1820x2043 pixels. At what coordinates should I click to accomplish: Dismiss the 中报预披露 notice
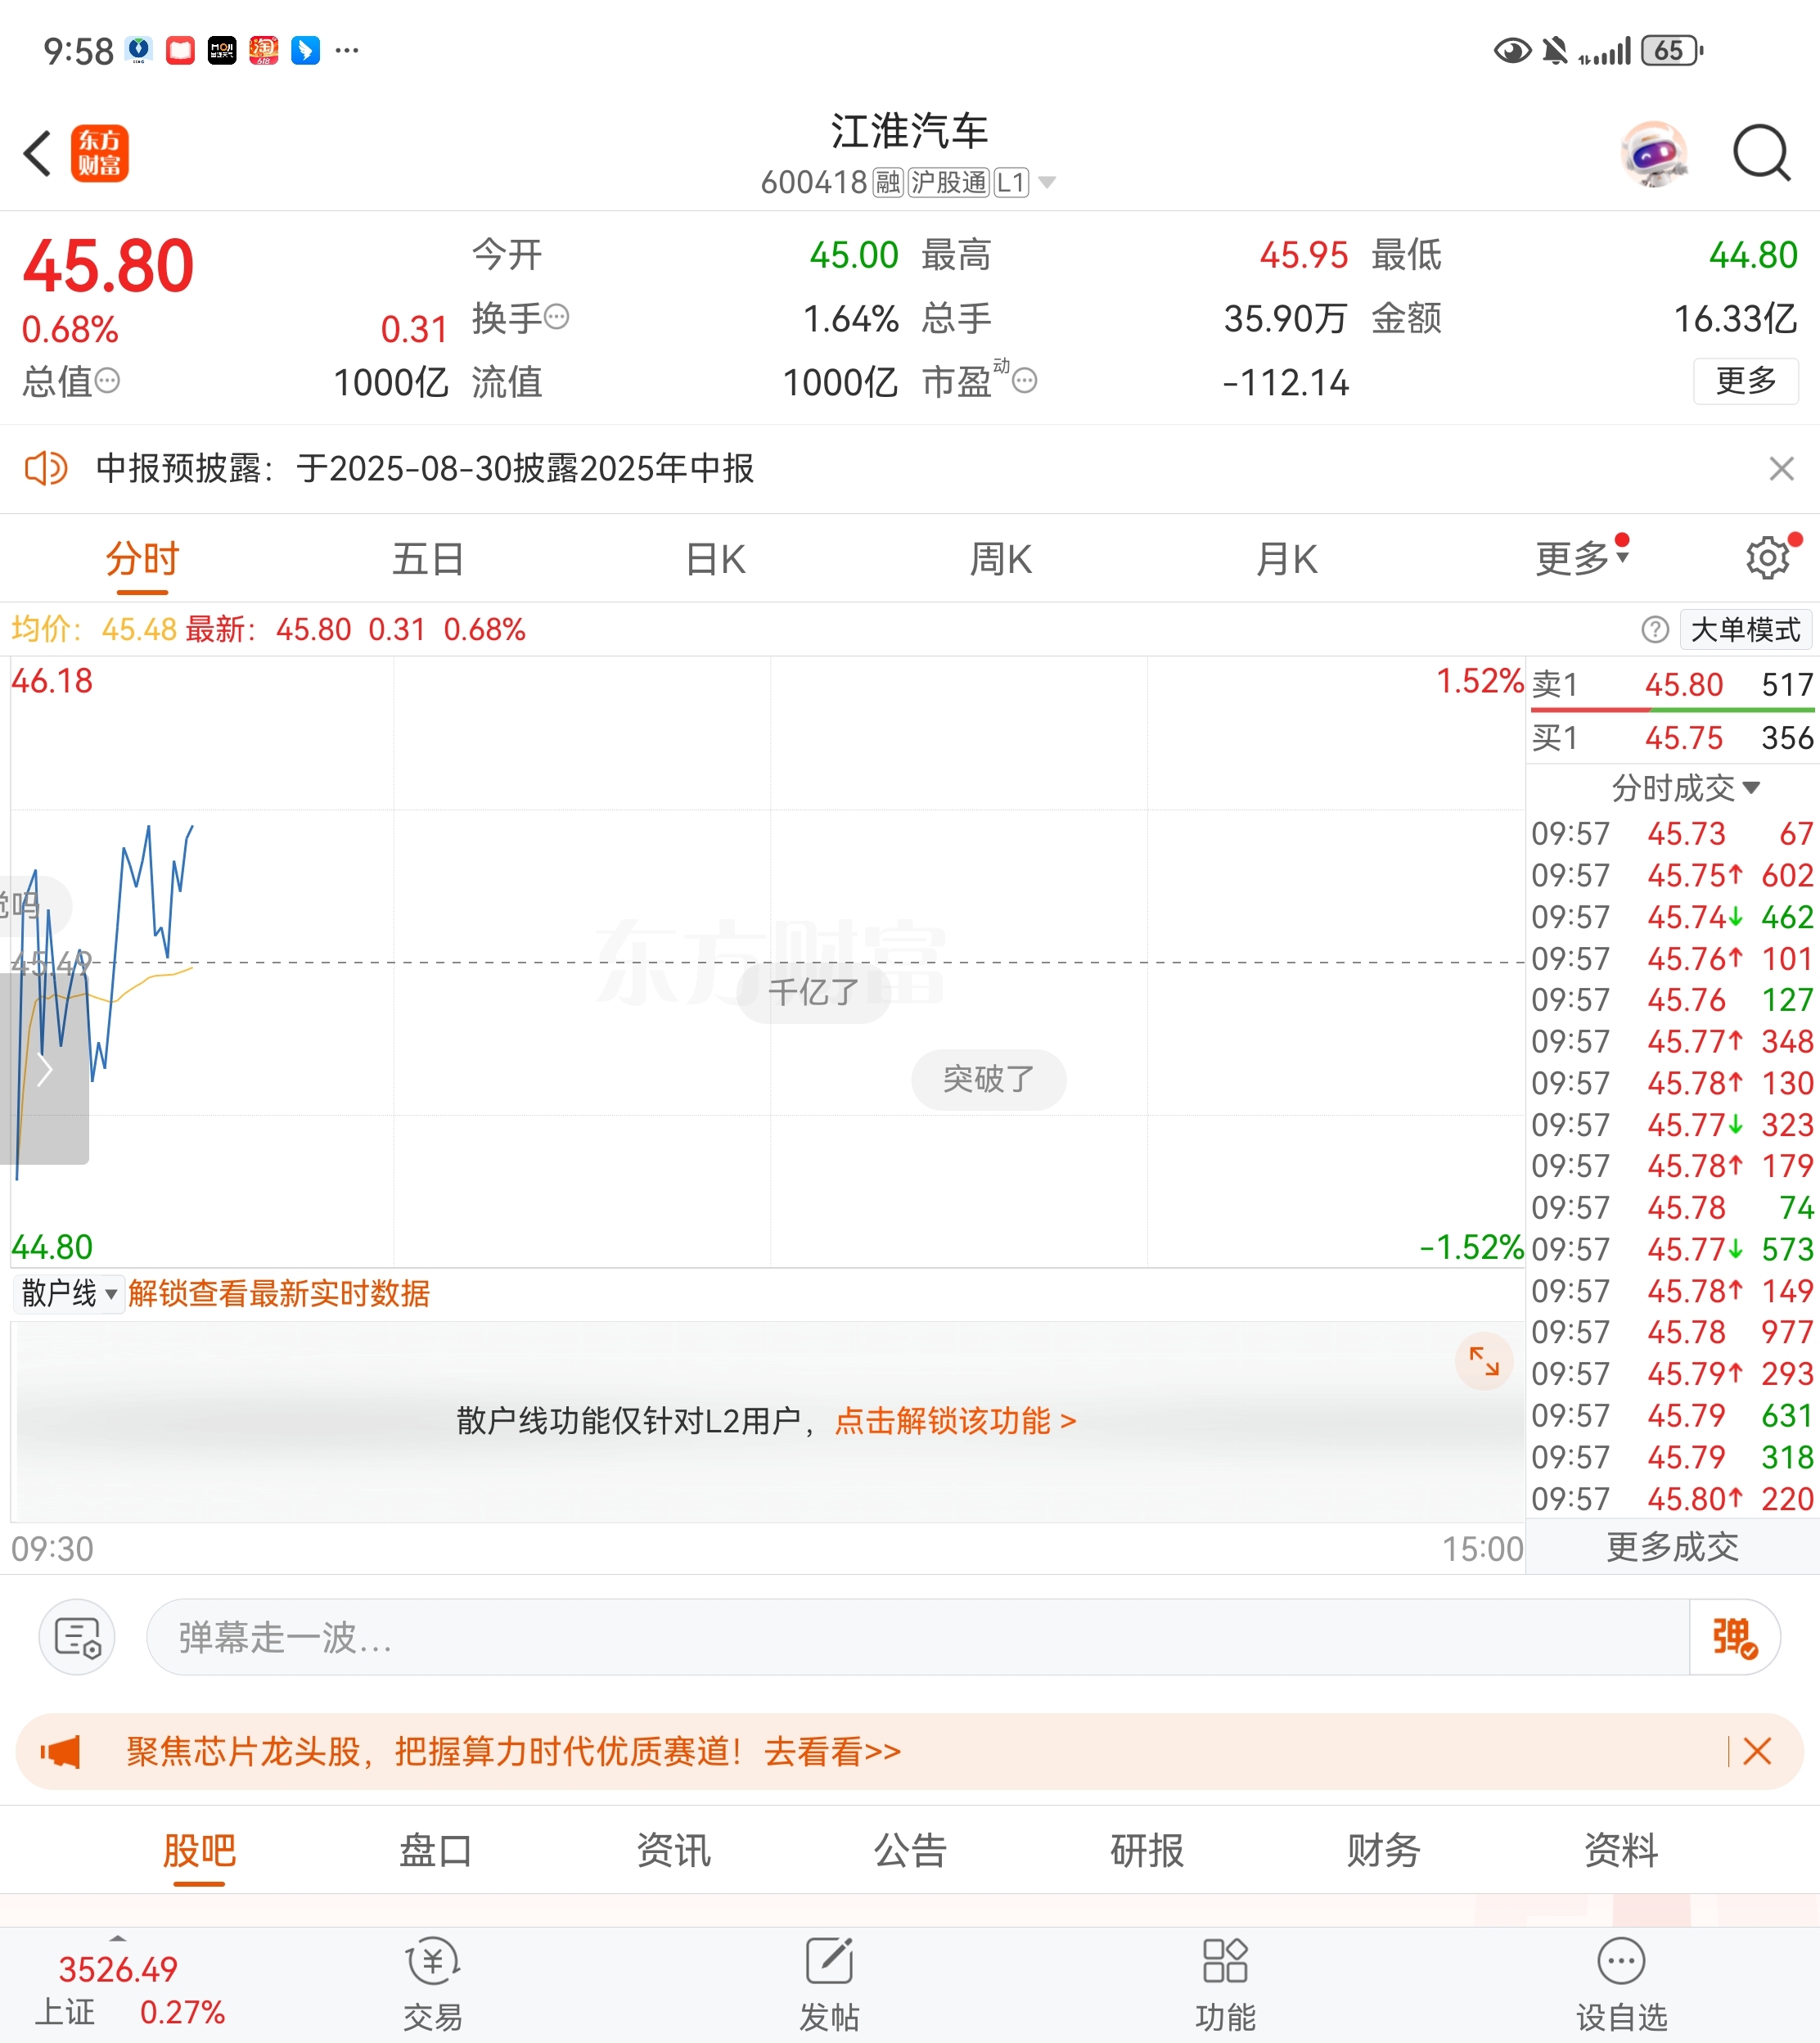[x=1782, y=468]
